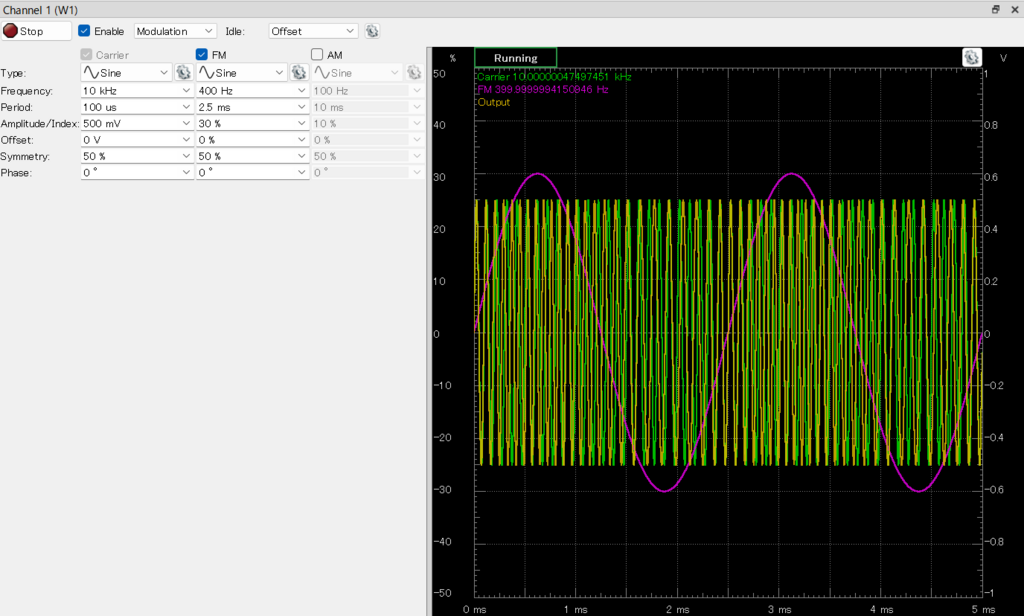
Task: Open the FM waveform type settings gear
Action: (x=298, y=73)
